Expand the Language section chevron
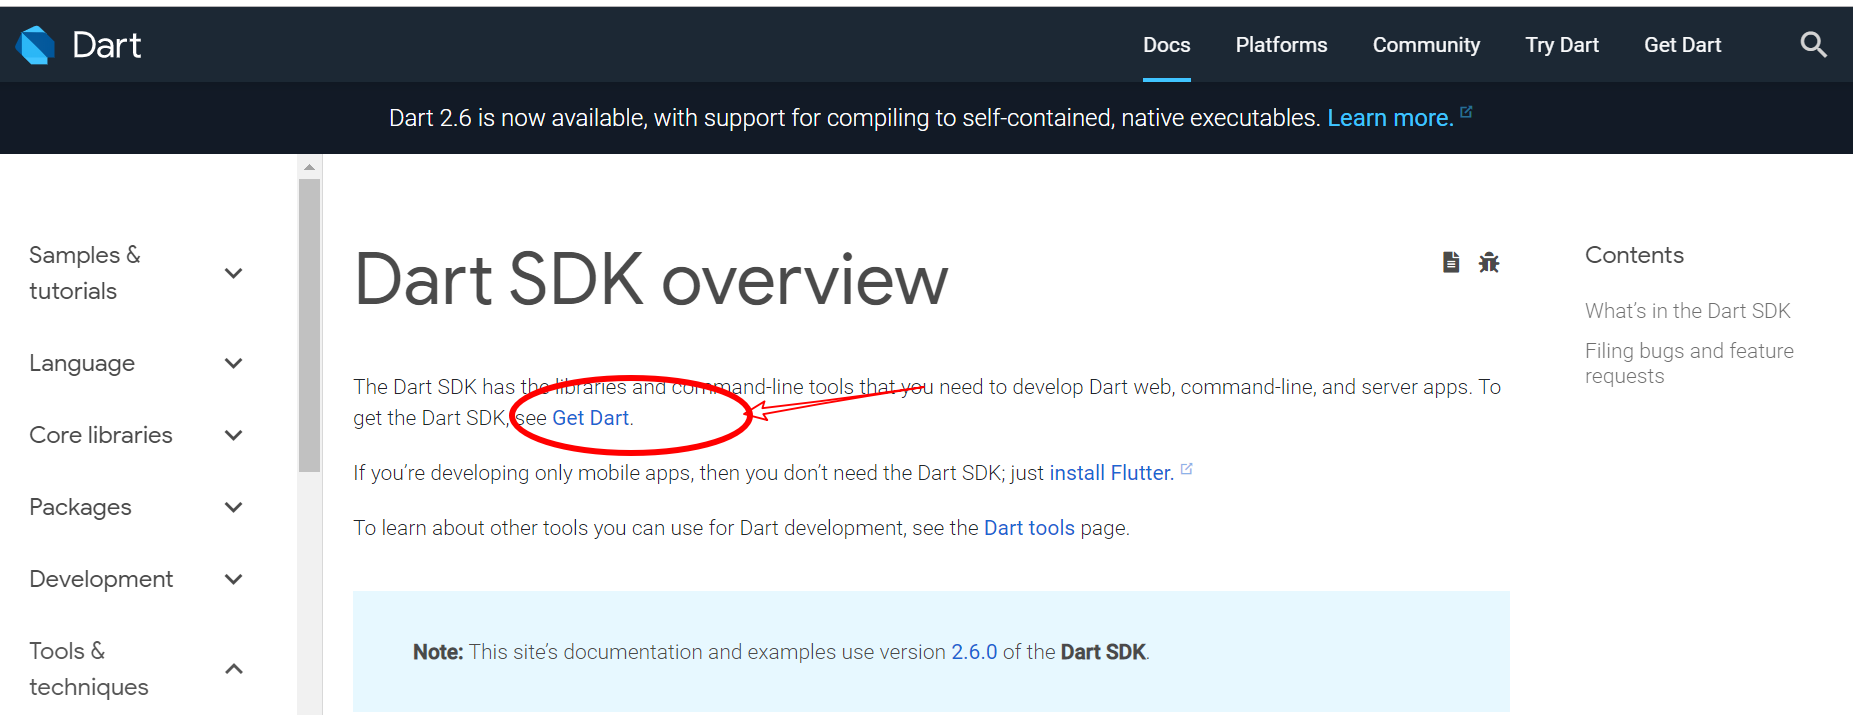This screenshot has height=715, width=1853. coord(234,363)
